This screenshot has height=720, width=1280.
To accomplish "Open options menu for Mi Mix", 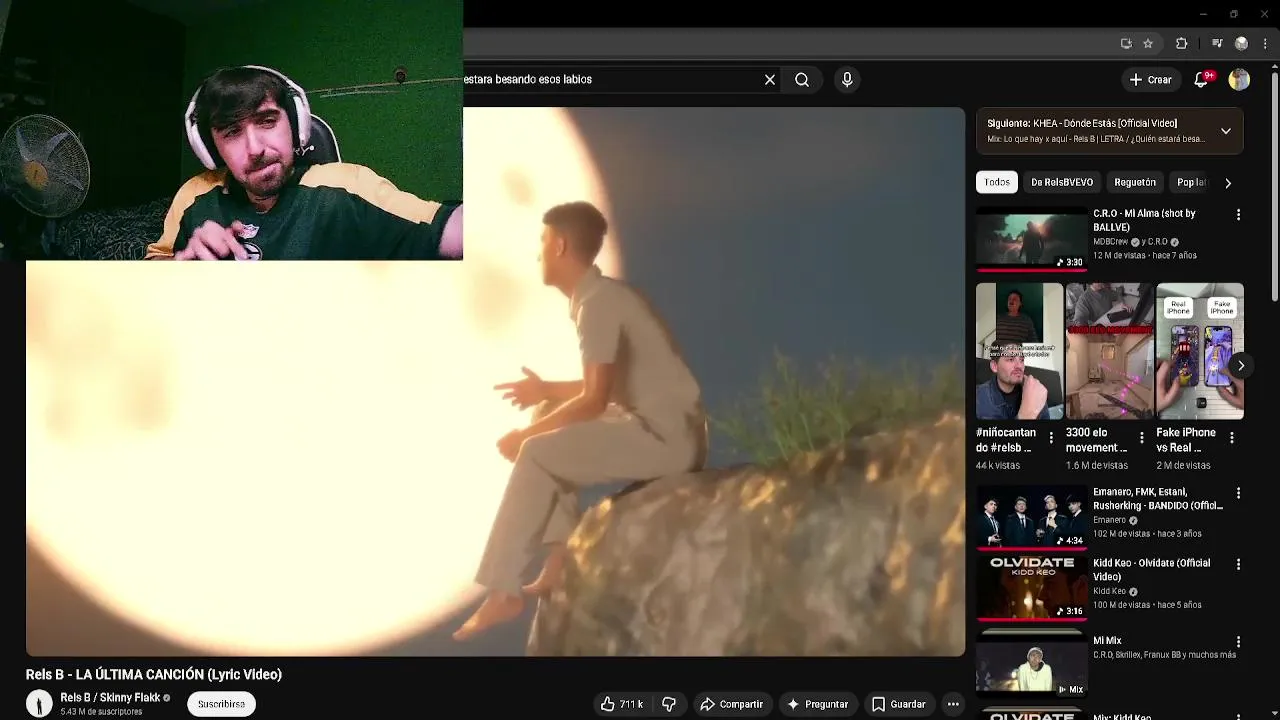I will point(1238,642).
